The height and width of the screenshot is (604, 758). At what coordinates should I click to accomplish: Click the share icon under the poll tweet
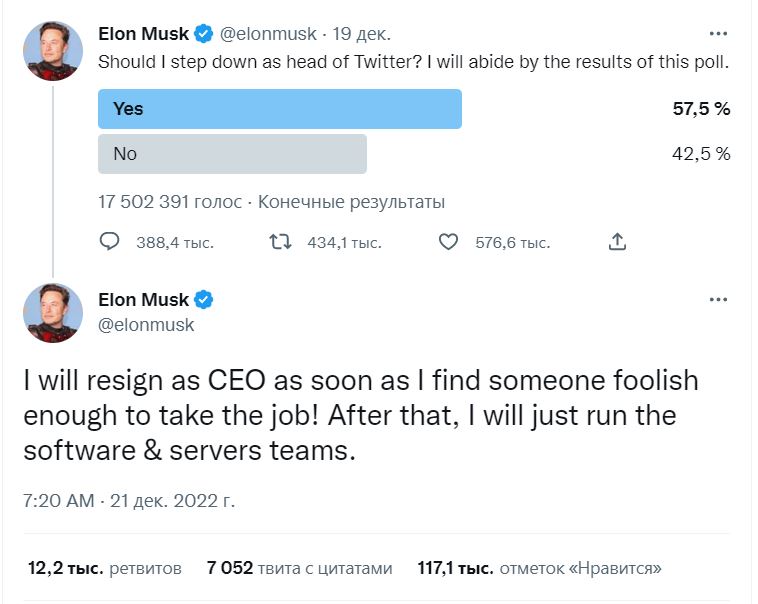(617, 242)
